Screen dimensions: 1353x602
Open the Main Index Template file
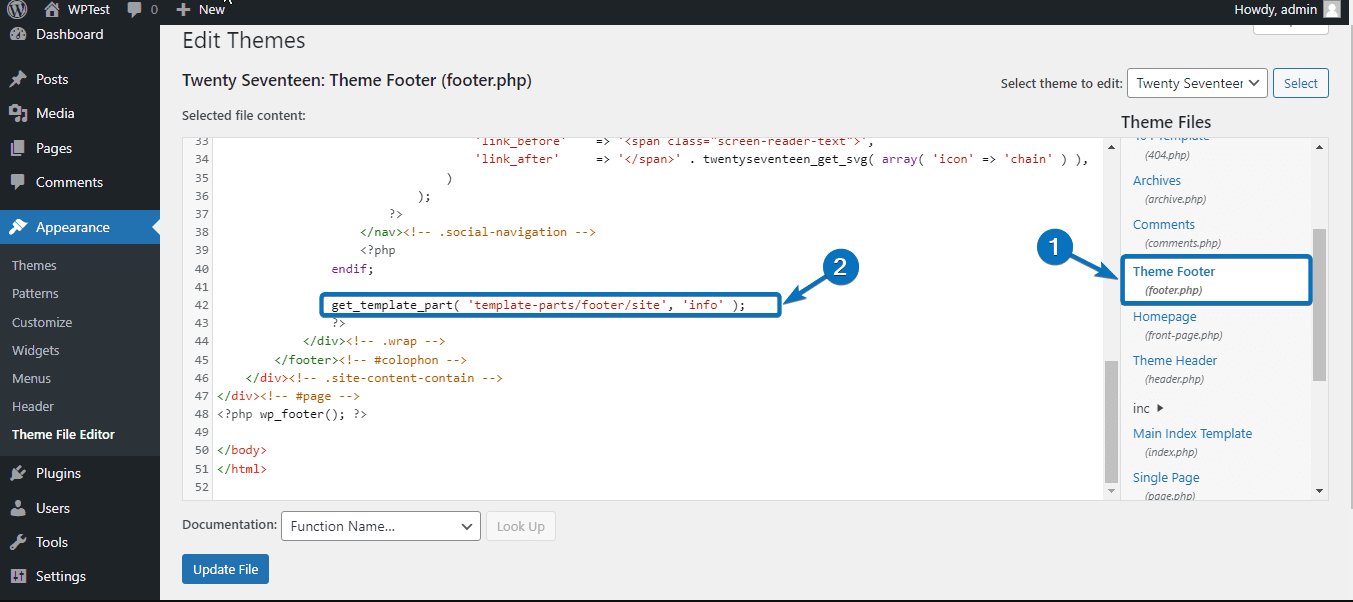click(x=1192, y=433)
